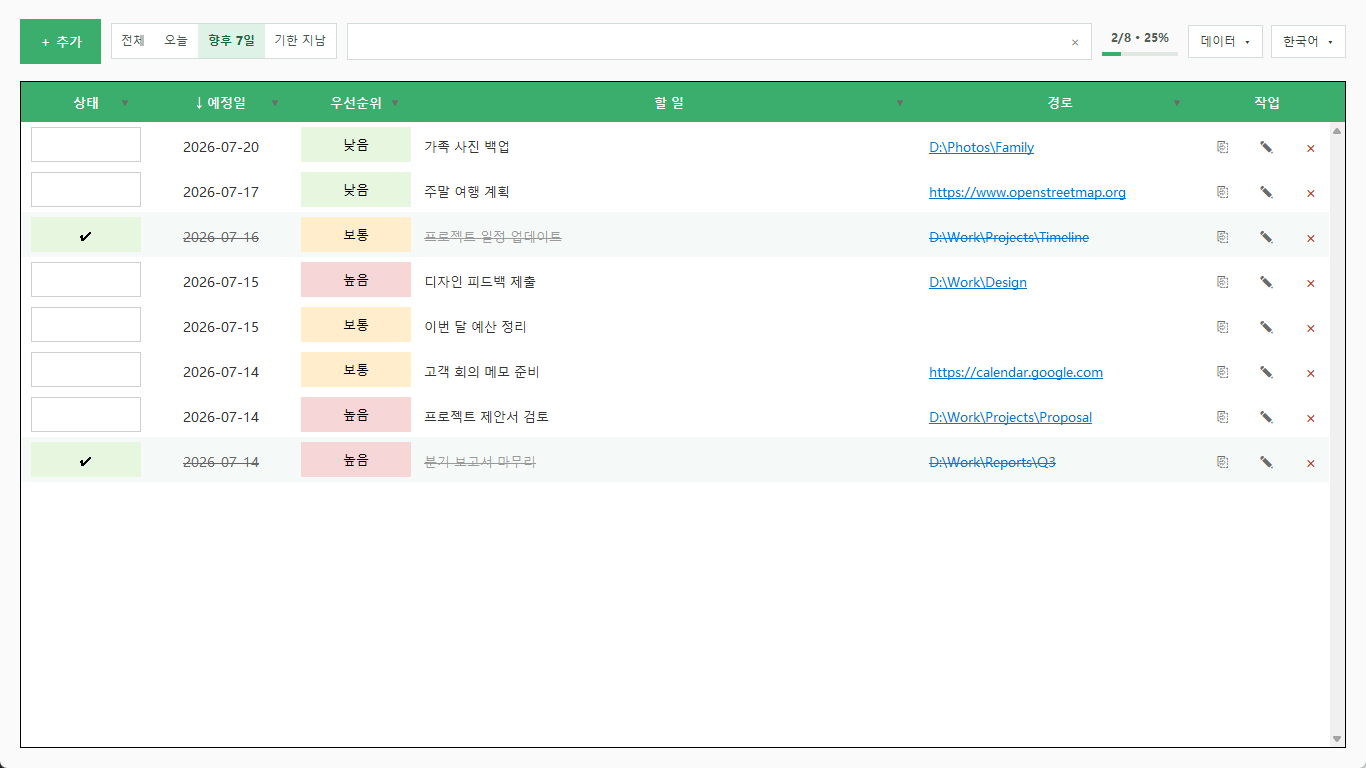This screenshot has height=768, width=1366.
Task: Edit the 프로젝트 제안서 검토 task
Action: (x=1266, y=417)
